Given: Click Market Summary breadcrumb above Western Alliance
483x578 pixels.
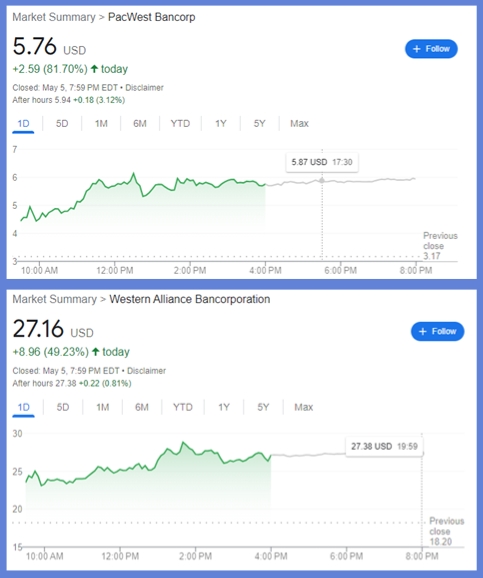Looking at the screenshot, I should (55, 299).
